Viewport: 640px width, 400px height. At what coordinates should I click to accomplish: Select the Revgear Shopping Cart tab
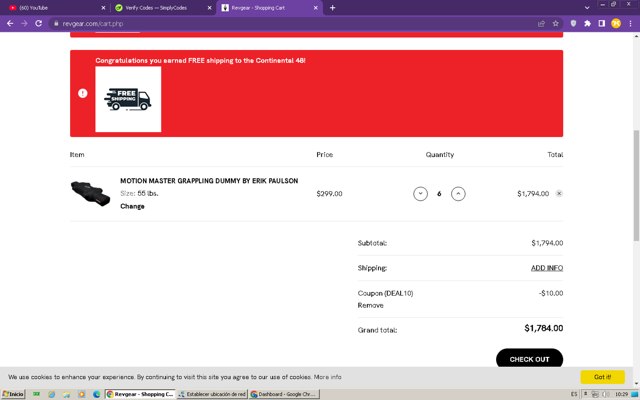tap(269, 8)
